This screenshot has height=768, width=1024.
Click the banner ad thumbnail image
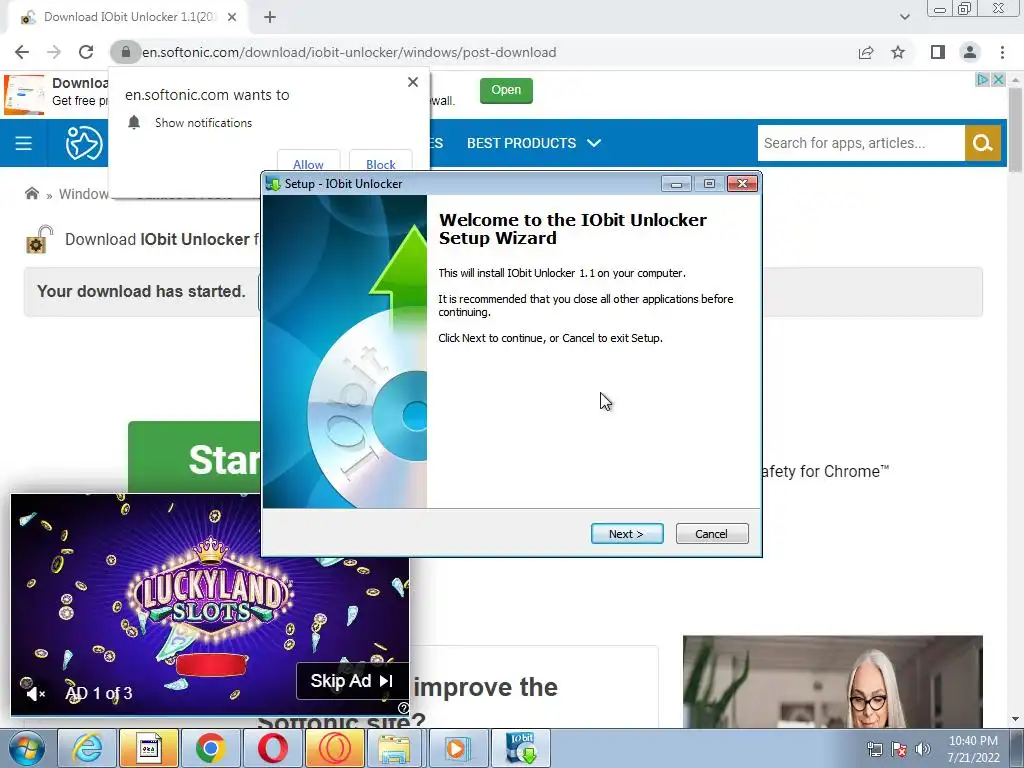24,95
